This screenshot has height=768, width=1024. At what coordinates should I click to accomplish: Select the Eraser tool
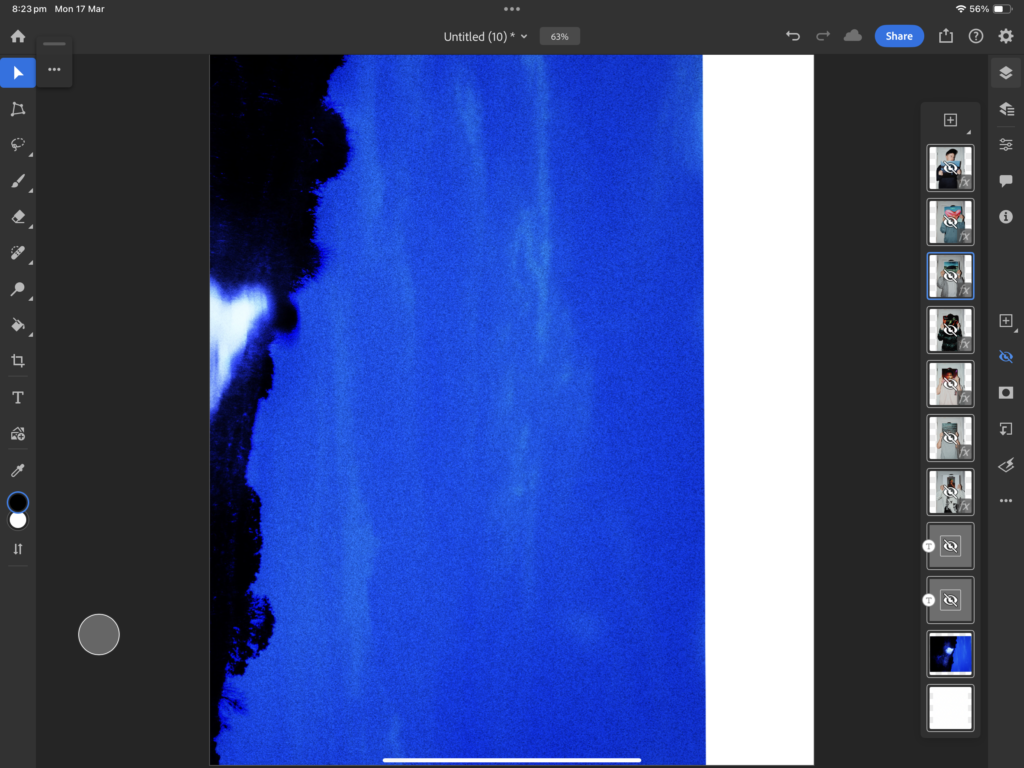coord(18,217)
